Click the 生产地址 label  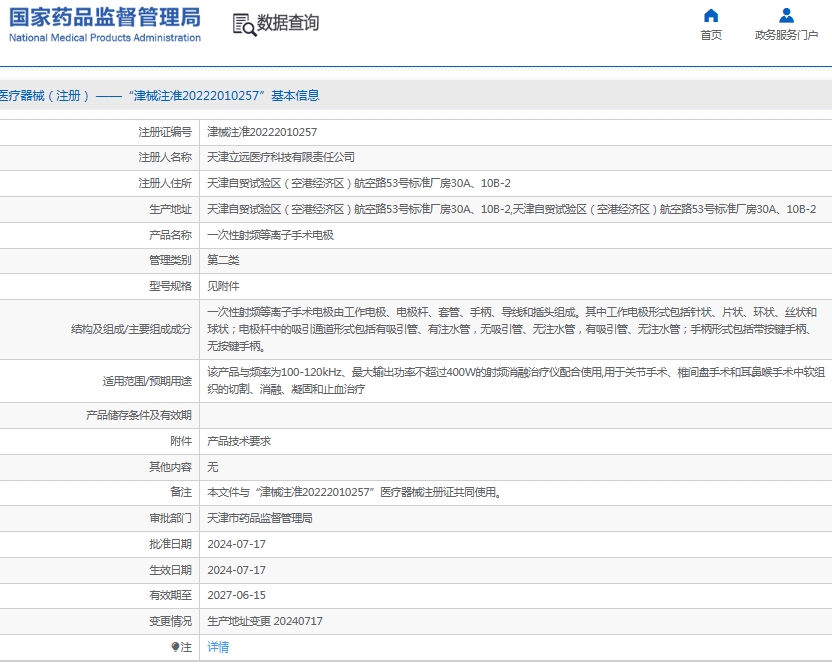[x=170, y=209]
